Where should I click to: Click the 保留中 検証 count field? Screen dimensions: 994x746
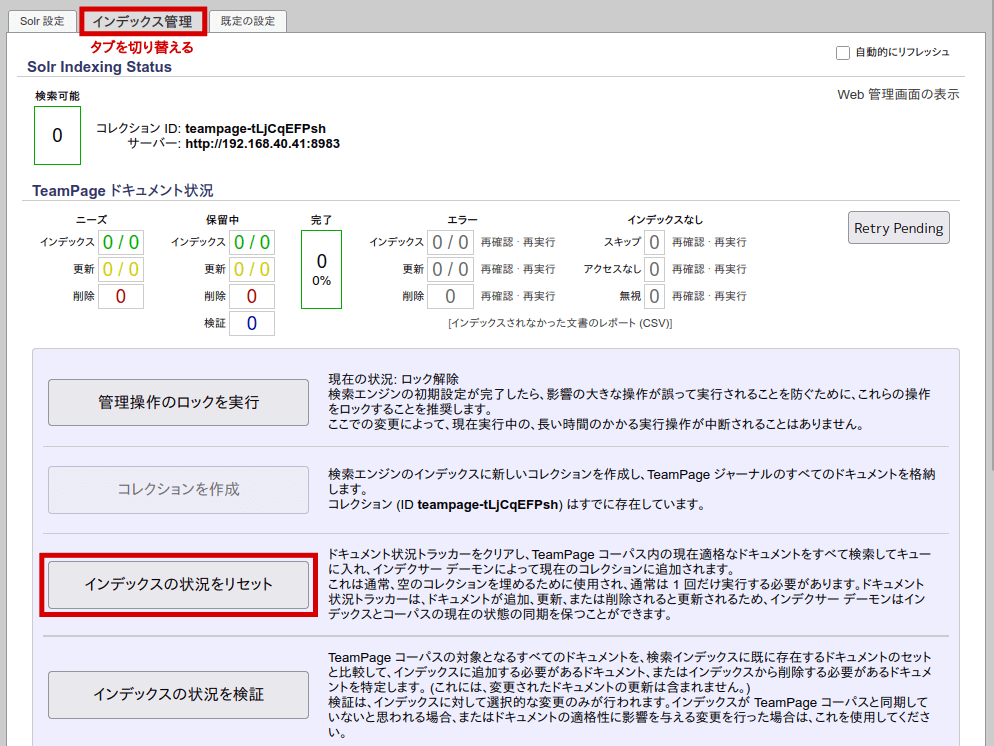pyautogui.click(x=252, y=323)
